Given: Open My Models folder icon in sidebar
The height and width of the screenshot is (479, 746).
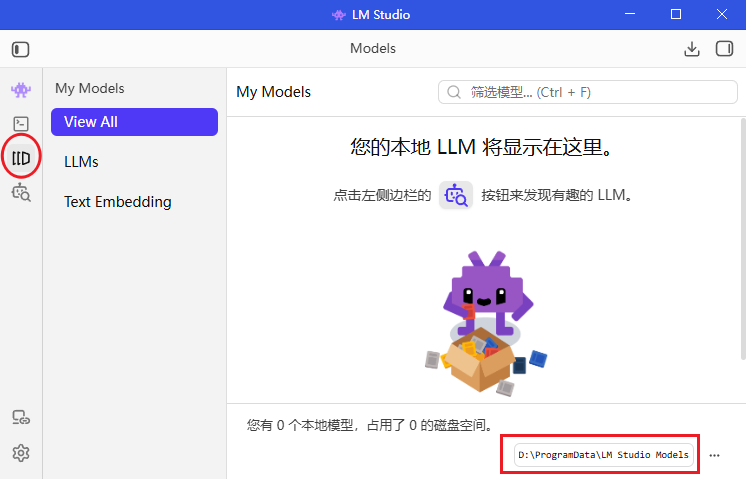Looking at the screenshot, I should point(21,158).
